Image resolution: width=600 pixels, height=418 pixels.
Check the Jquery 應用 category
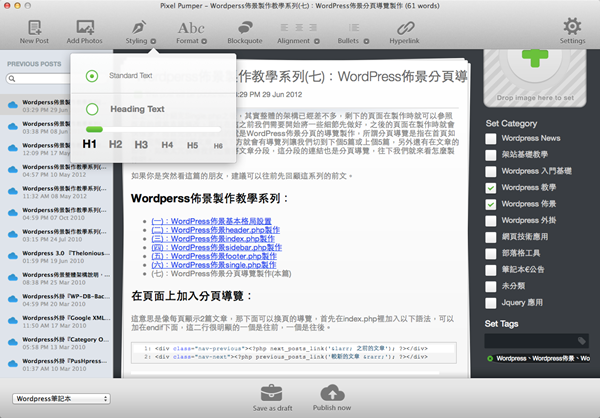(x=491, y=303)
